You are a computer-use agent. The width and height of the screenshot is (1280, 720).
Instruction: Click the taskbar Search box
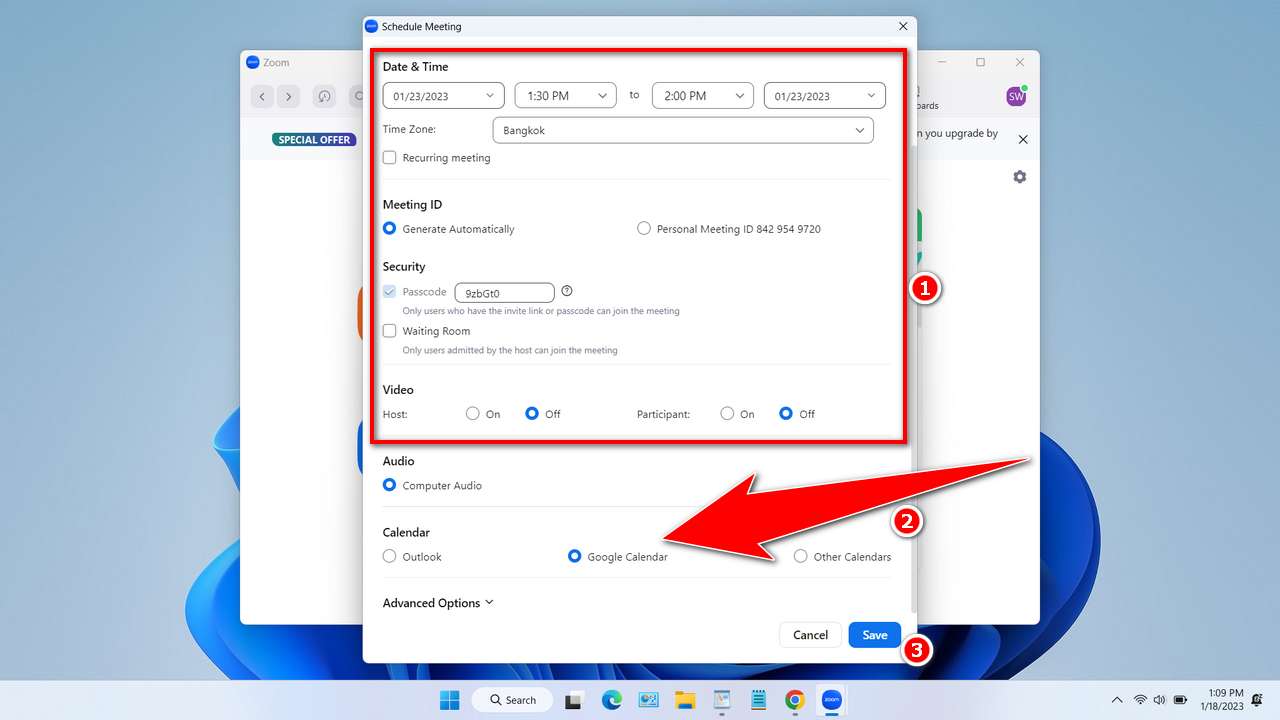(510, 700)
